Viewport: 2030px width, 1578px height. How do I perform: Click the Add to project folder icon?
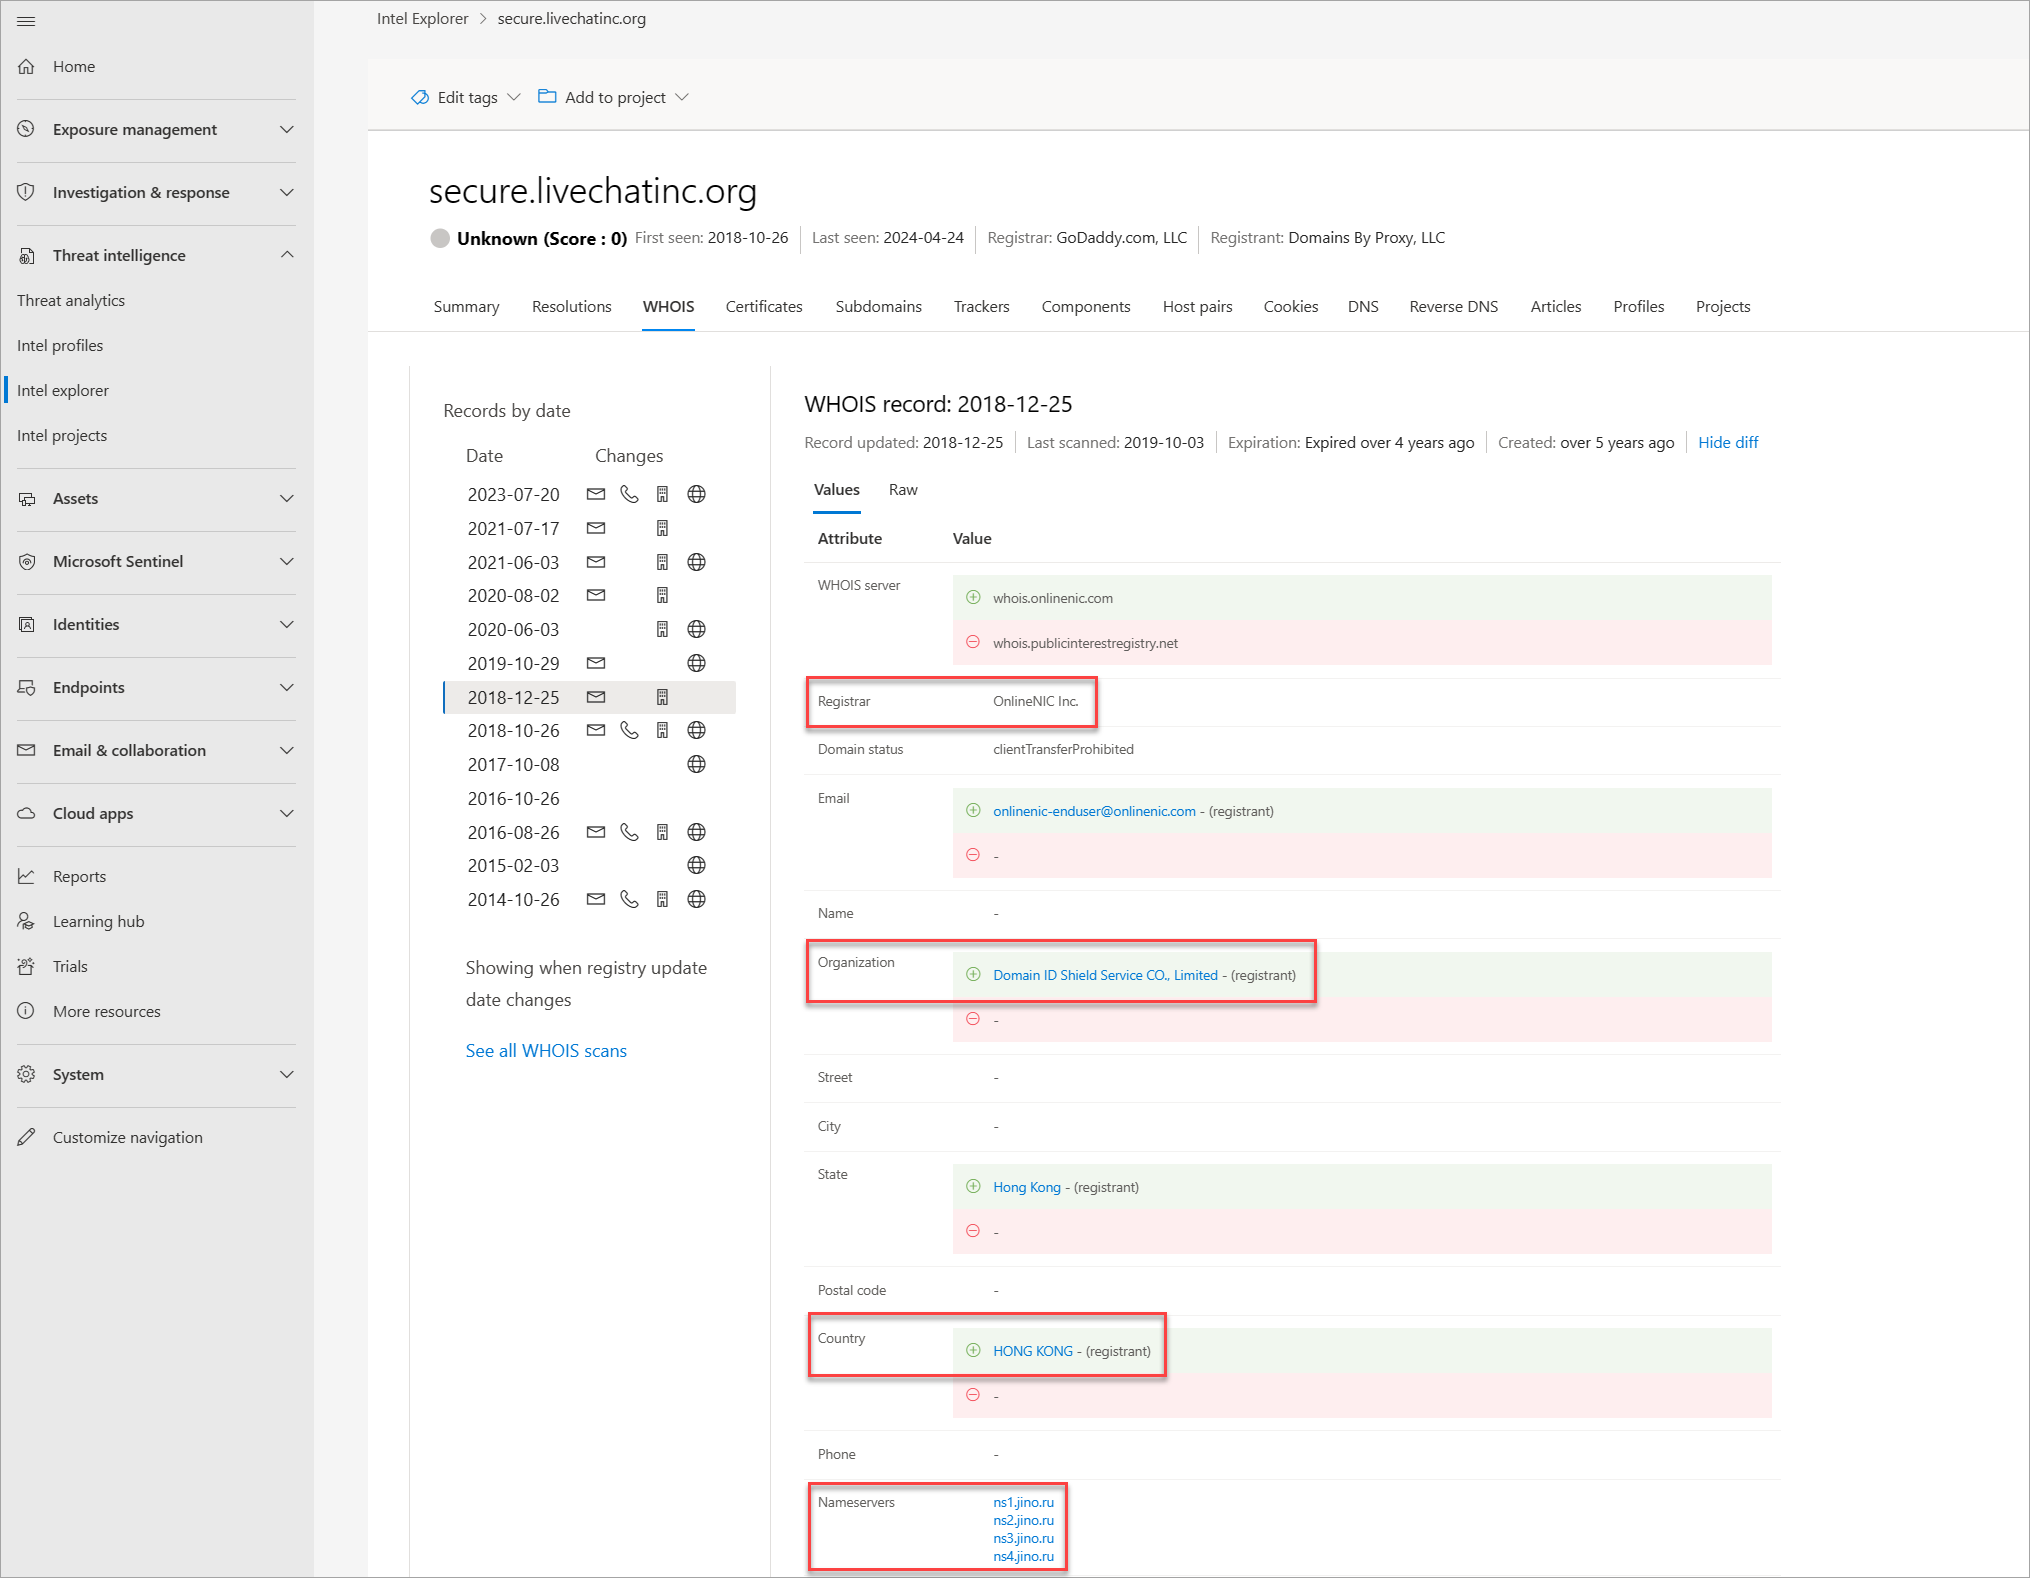tap(547, 96)
